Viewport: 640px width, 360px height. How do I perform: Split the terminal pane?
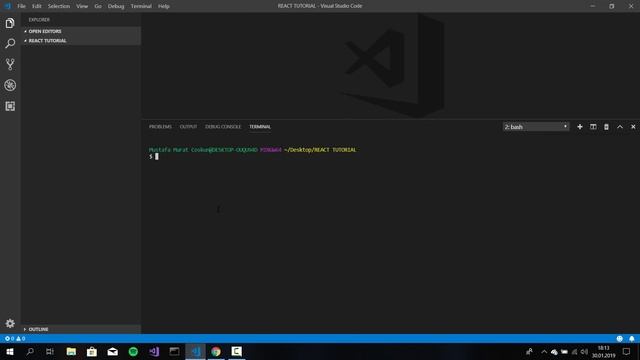pos(593,127)
